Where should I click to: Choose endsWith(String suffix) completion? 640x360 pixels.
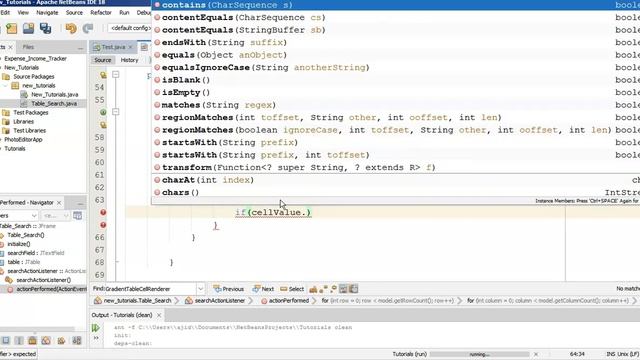point(396,42)
